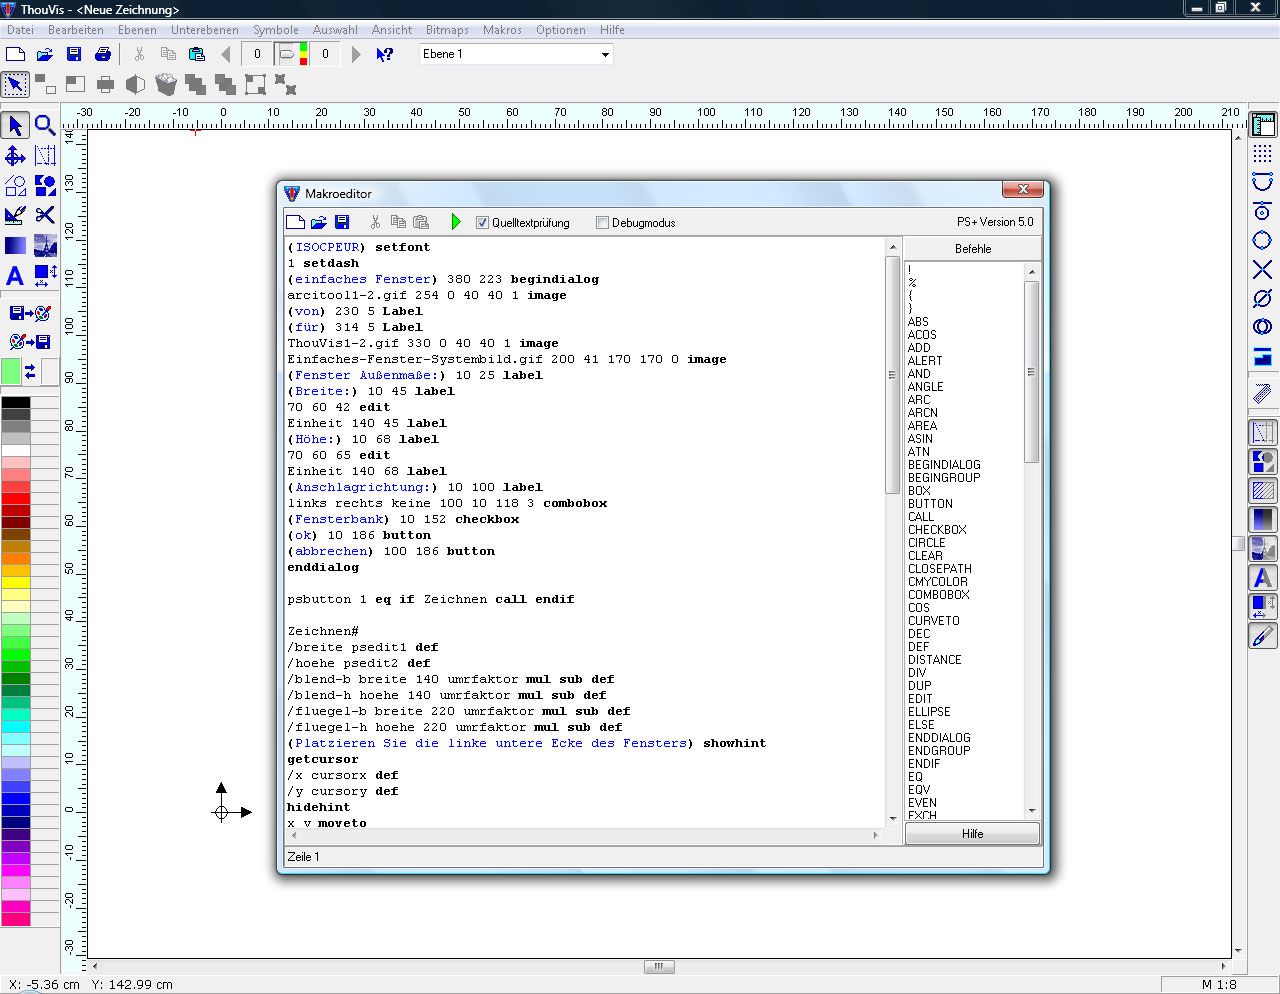Open the Makros menu
Screen dimensions: 1280x994
pyautogui.click(x=502, y=30)
